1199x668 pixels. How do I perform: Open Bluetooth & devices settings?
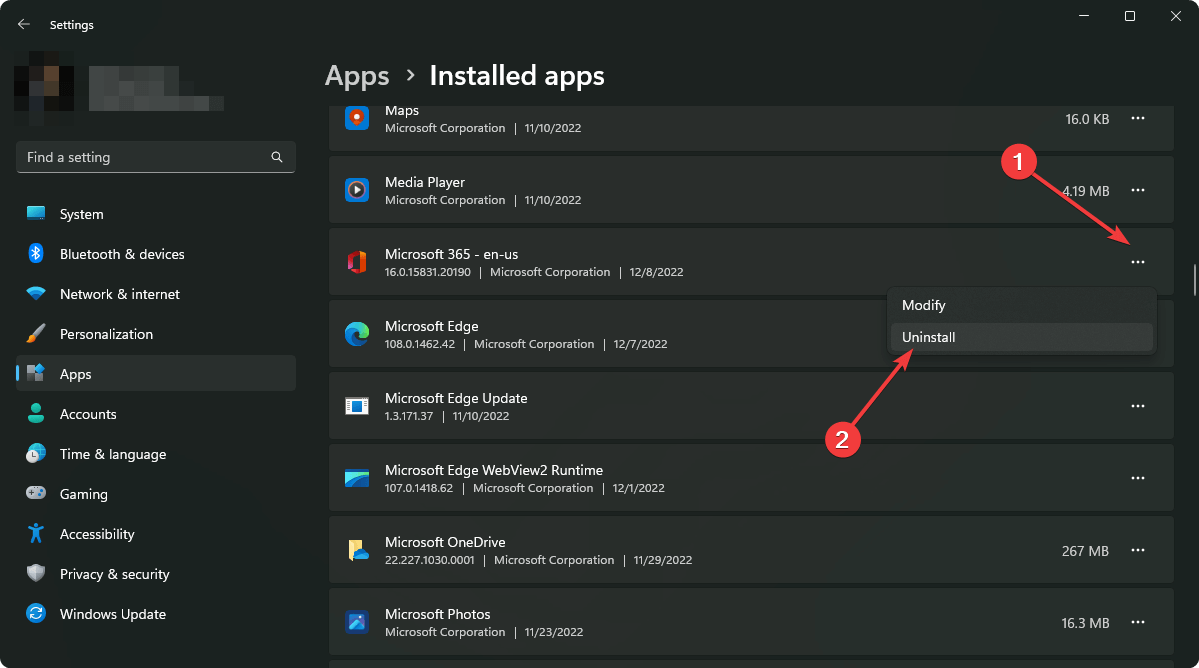click(156, 254)
